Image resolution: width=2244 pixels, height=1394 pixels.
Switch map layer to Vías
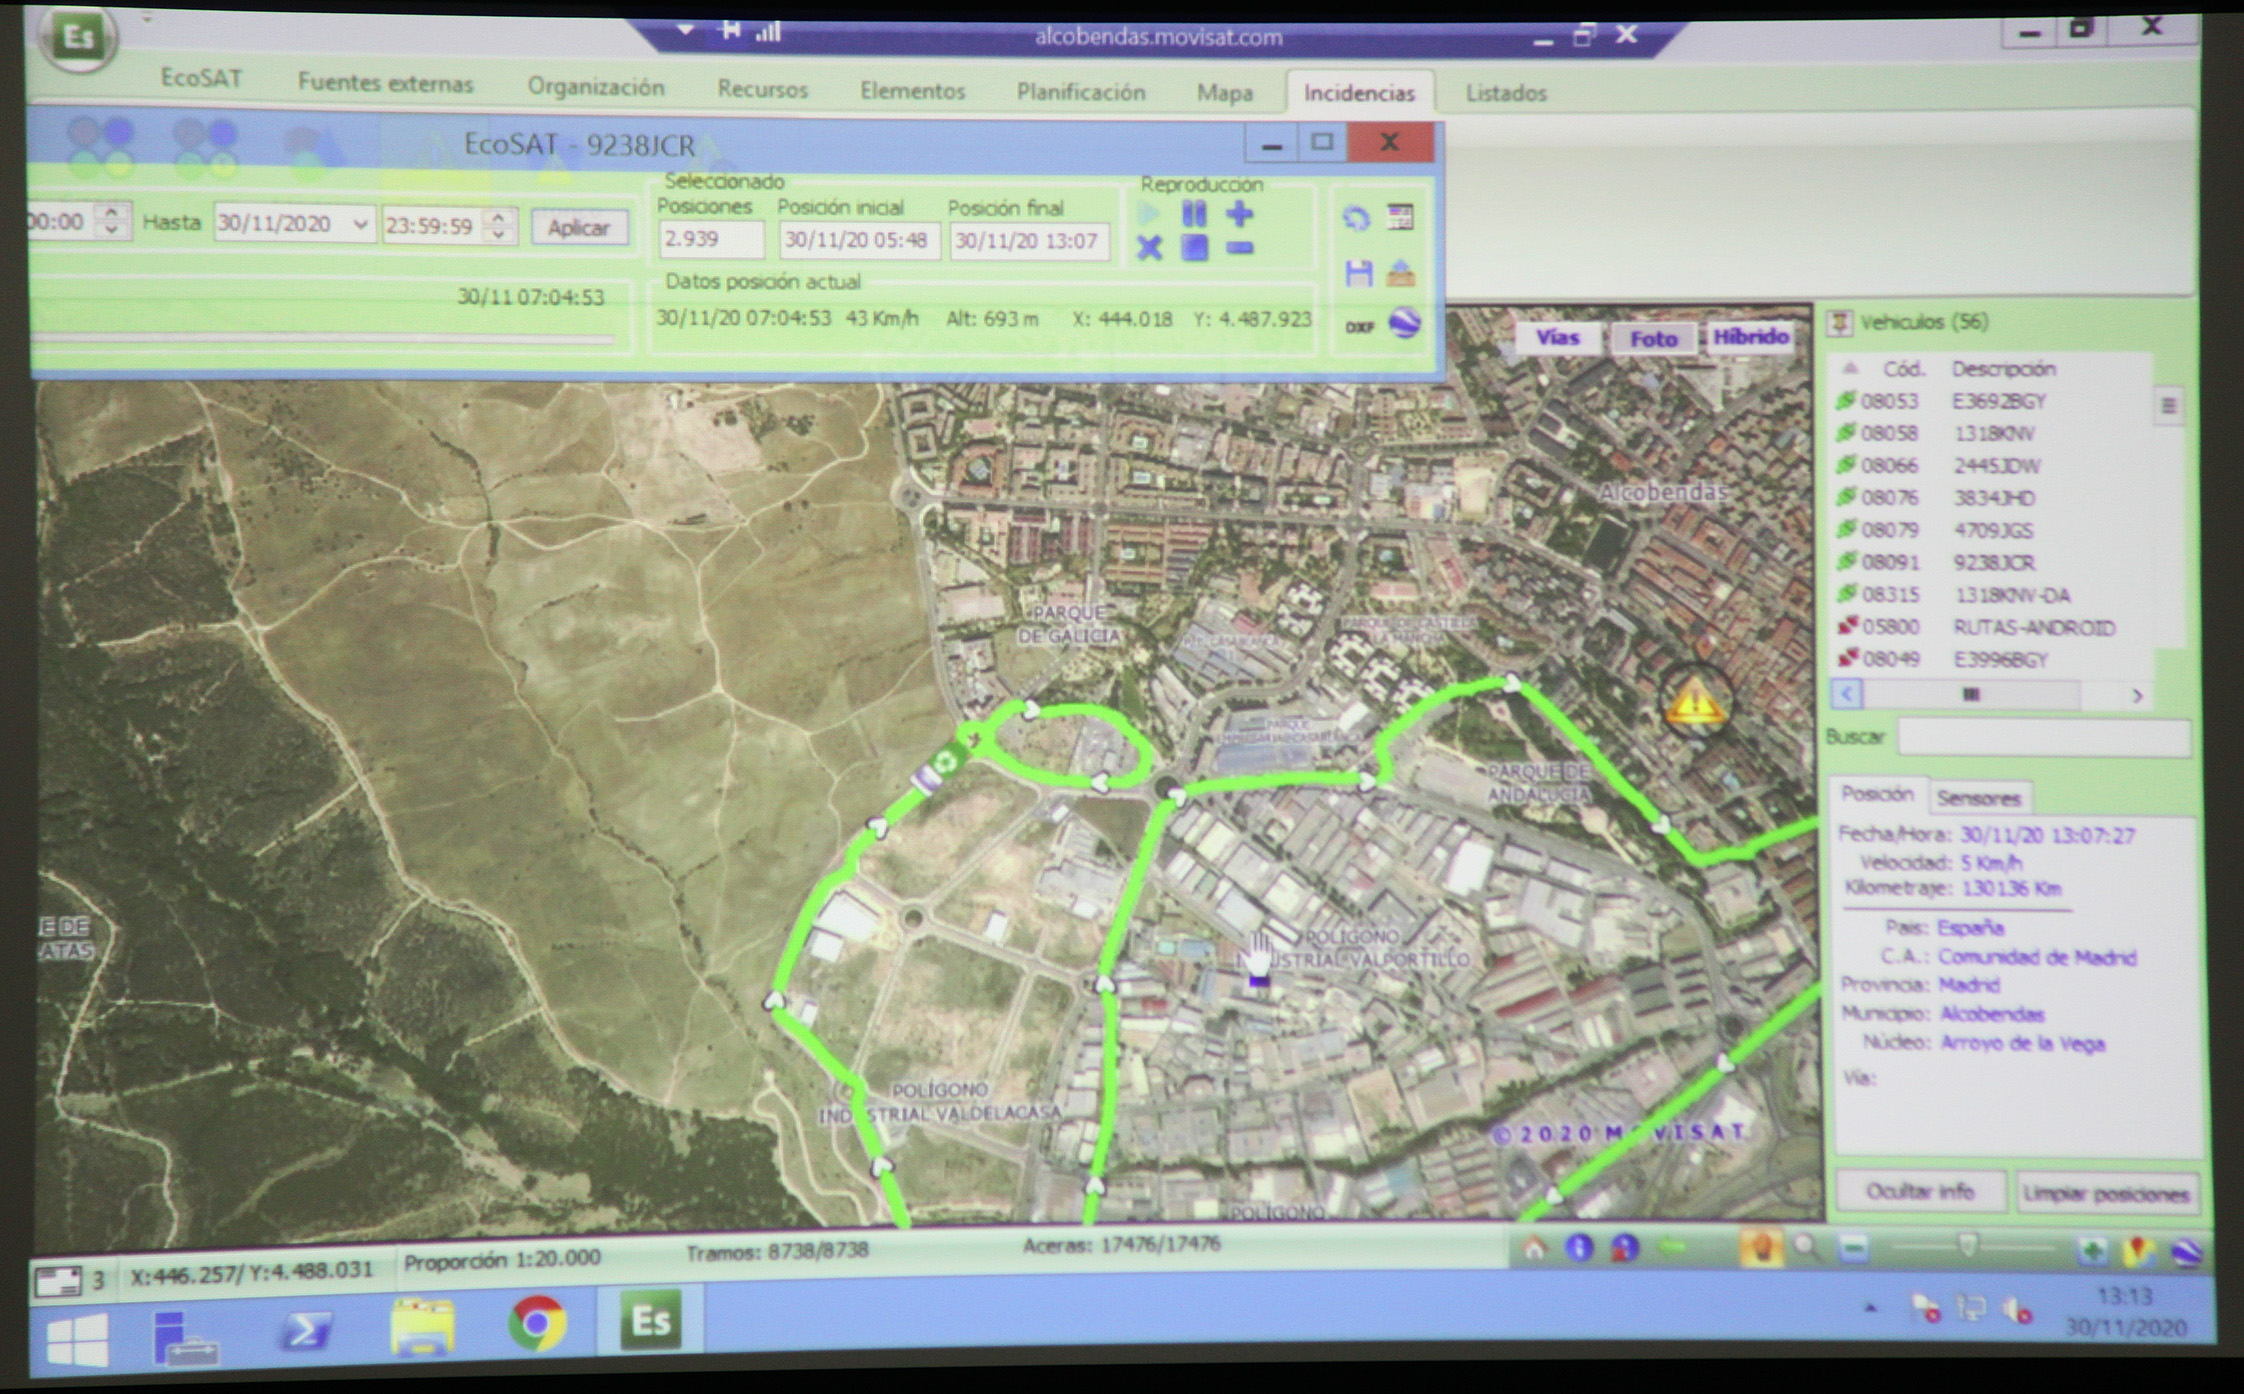1556,338
